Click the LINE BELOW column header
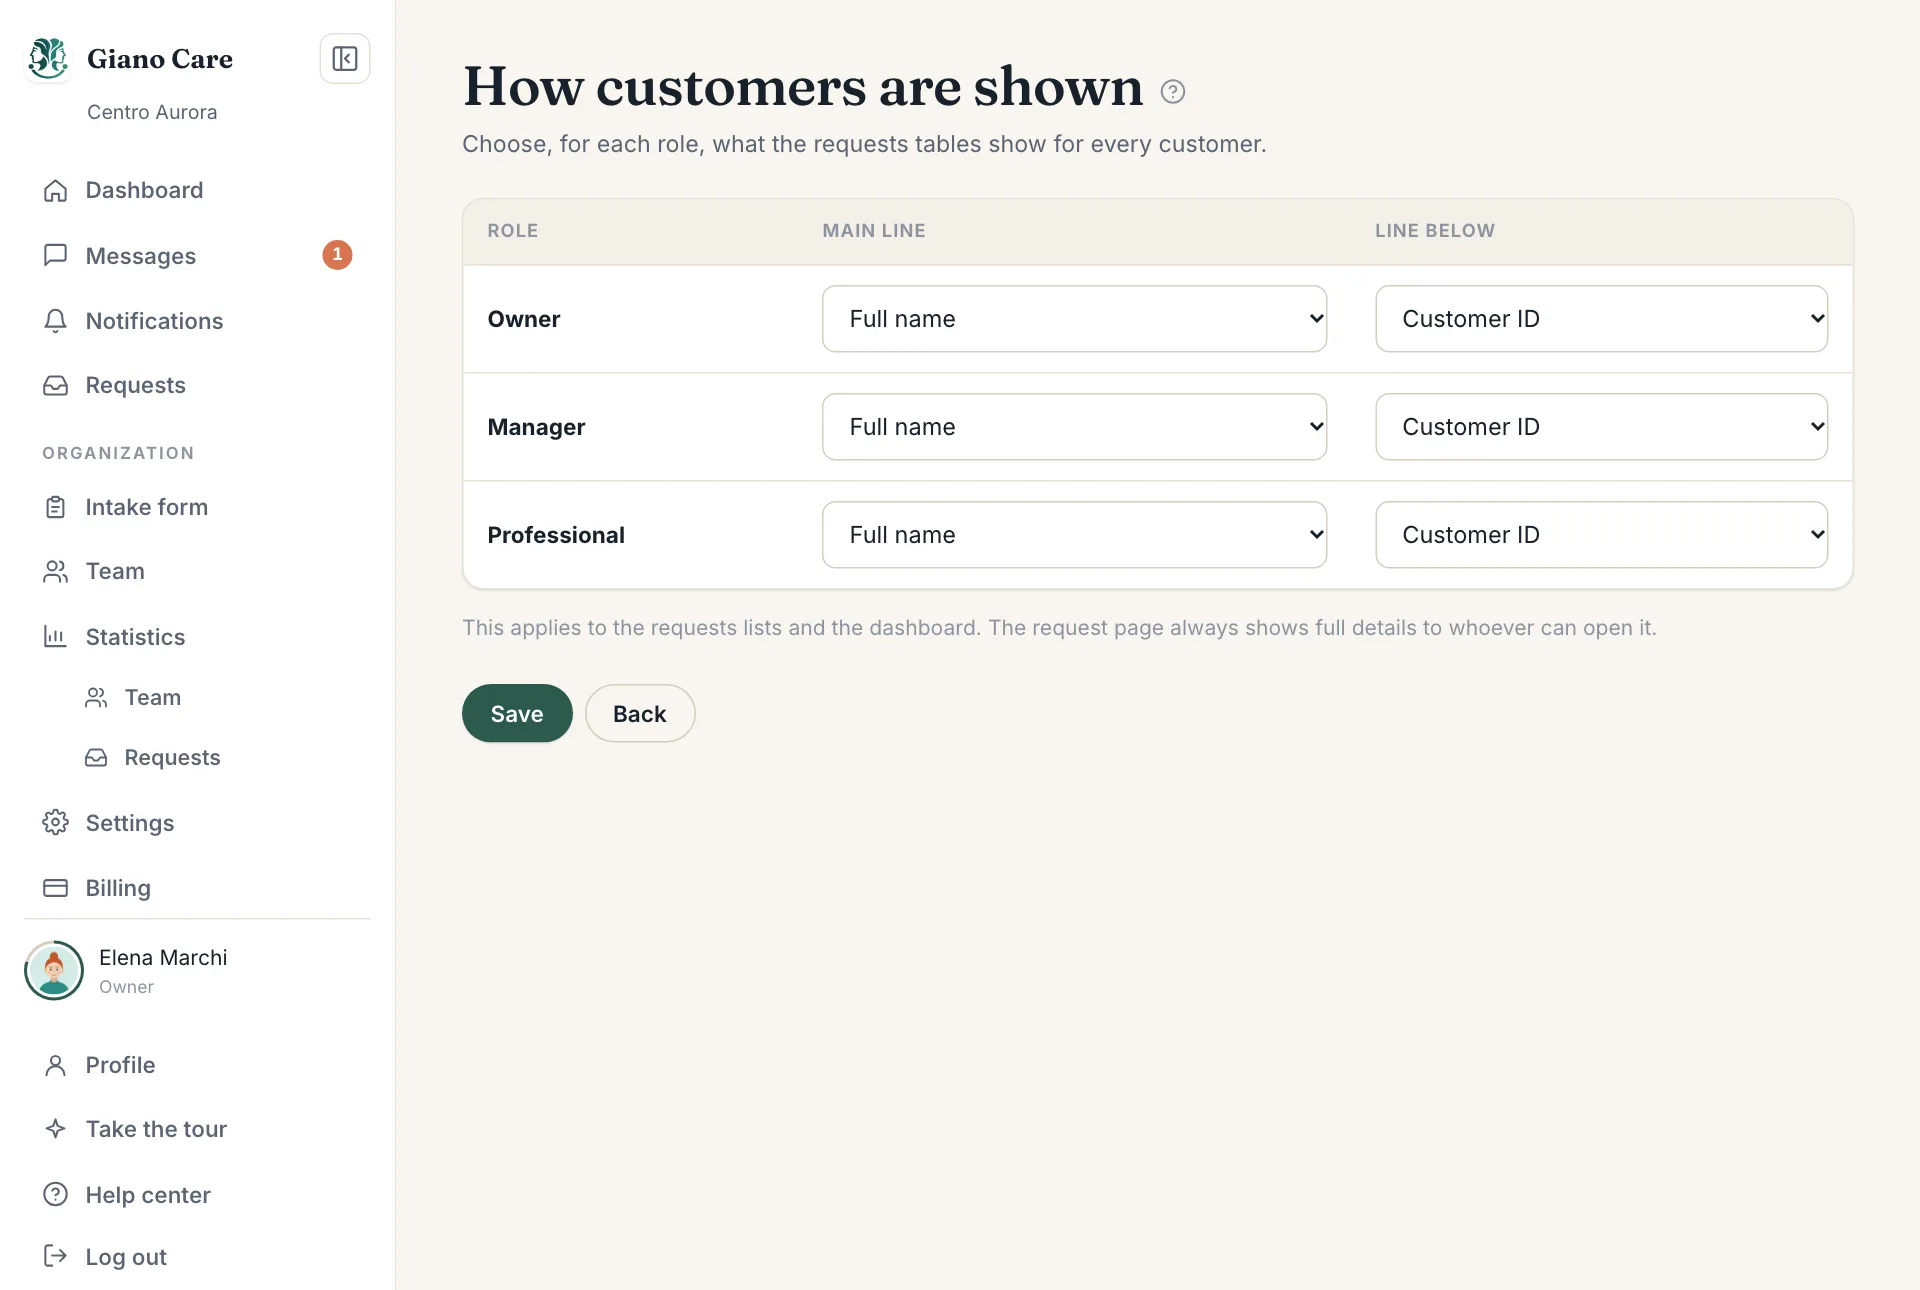Image resolution: width=1920 pixels, height=1290 pixels. pos(1435,231)
